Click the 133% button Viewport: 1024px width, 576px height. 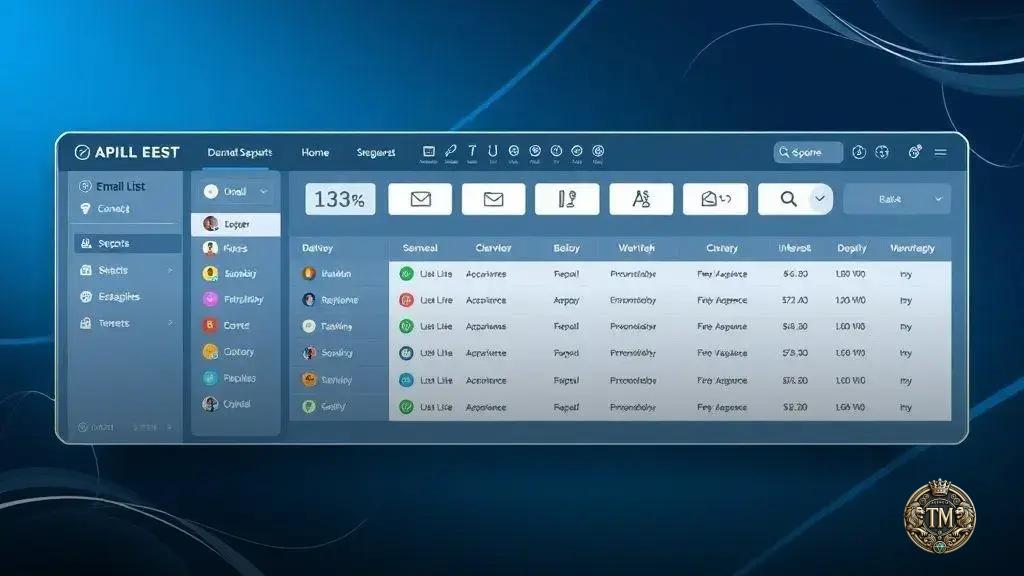[x=339, y=199]
